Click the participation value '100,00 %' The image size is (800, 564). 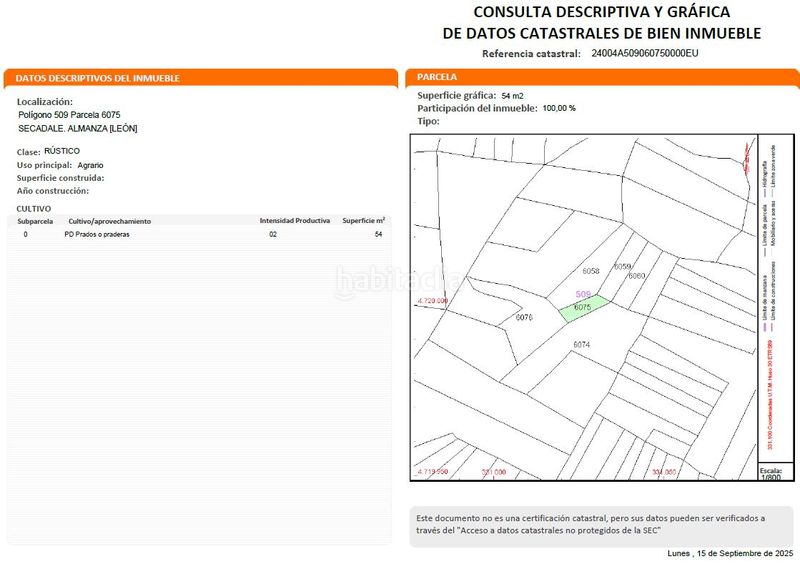[559, 108]
